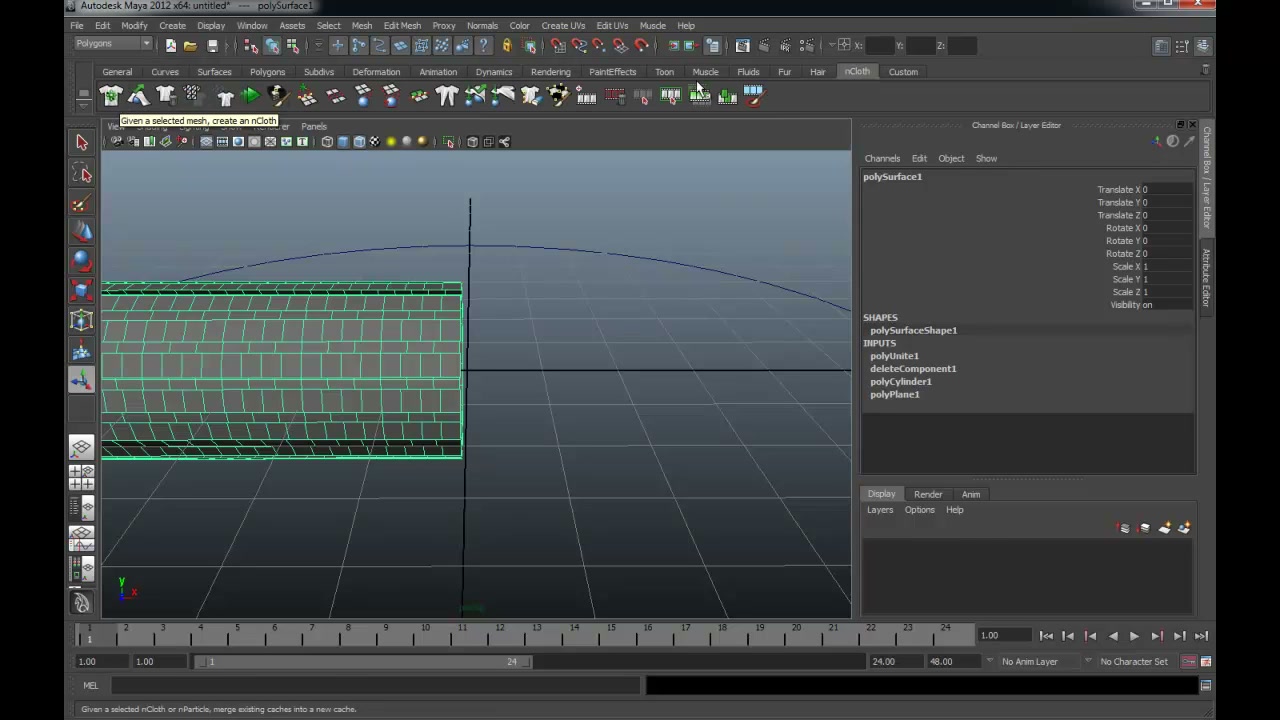The width and height of the screenshot is (1280, 720).
Task: Click the Create Passive Collider shelf icon
Action: (138, 96)
